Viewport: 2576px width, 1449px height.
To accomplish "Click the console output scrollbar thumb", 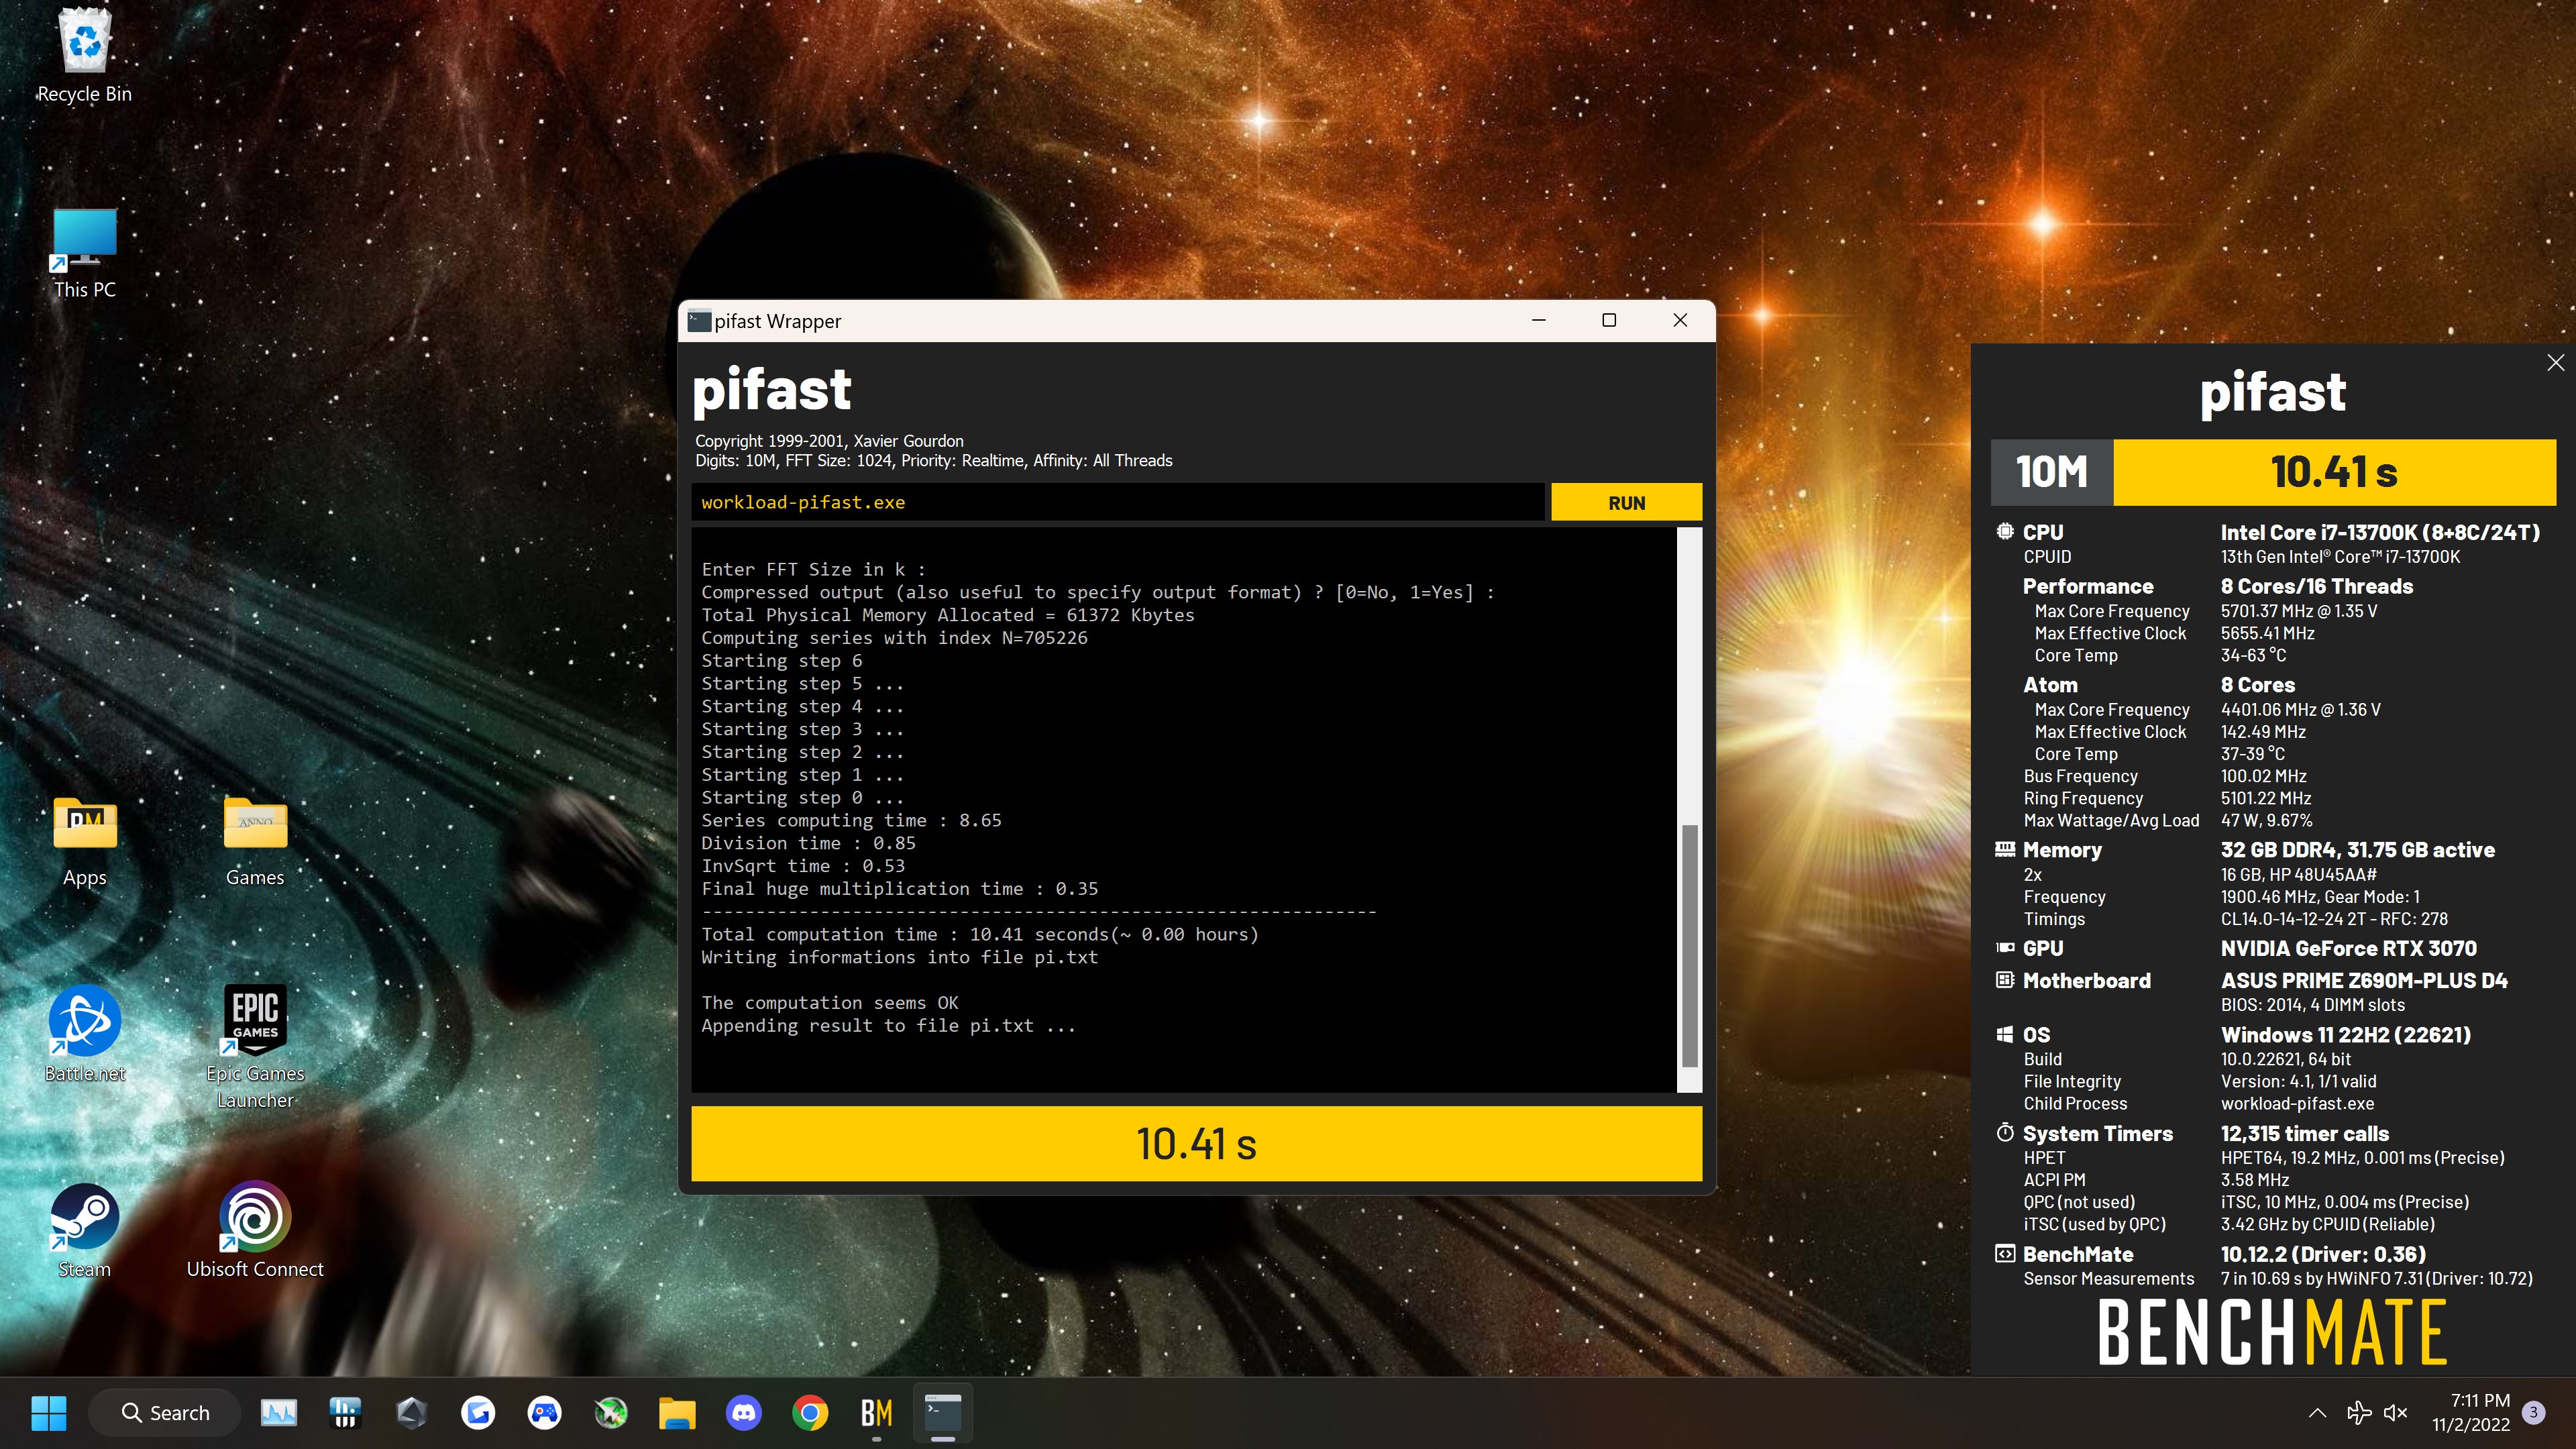I will point(1690,946).
